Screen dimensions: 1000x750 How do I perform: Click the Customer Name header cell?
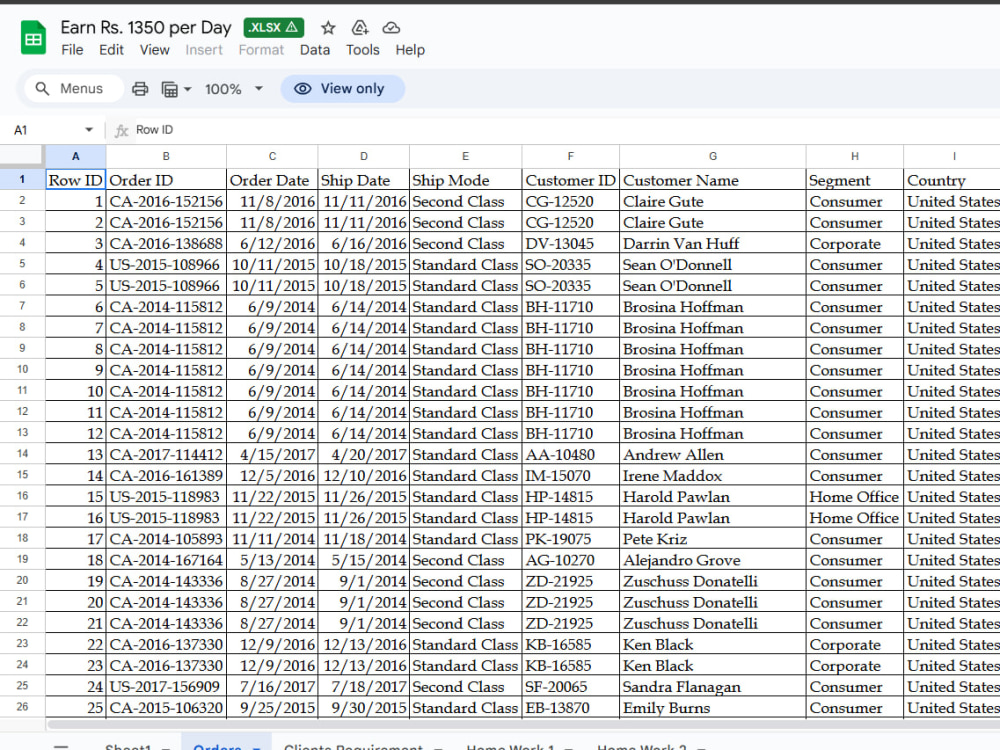click(712, 180)
